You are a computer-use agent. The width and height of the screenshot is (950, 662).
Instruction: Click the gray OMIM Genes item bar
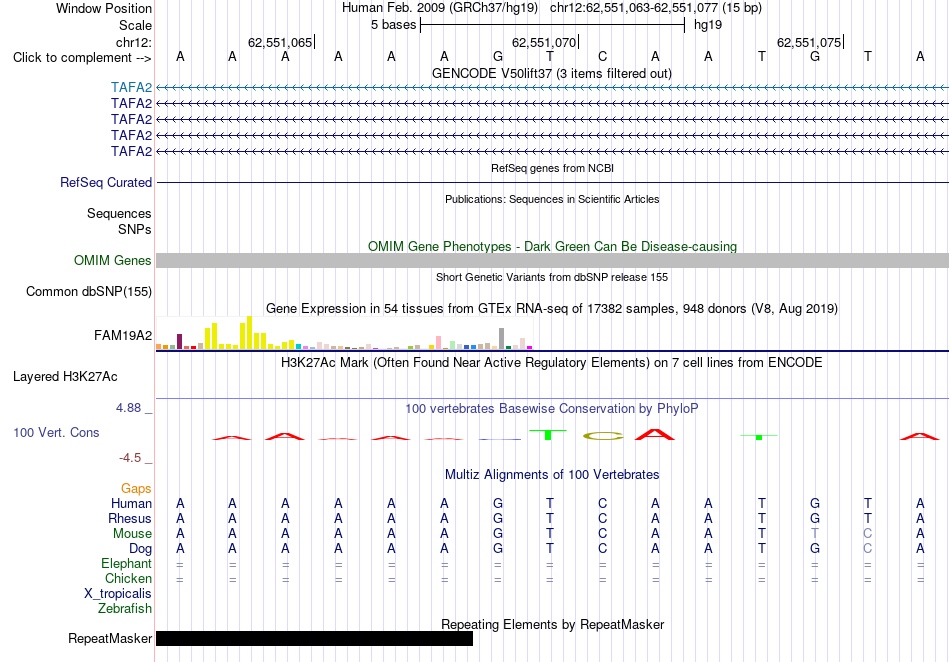tap(553, 260)
